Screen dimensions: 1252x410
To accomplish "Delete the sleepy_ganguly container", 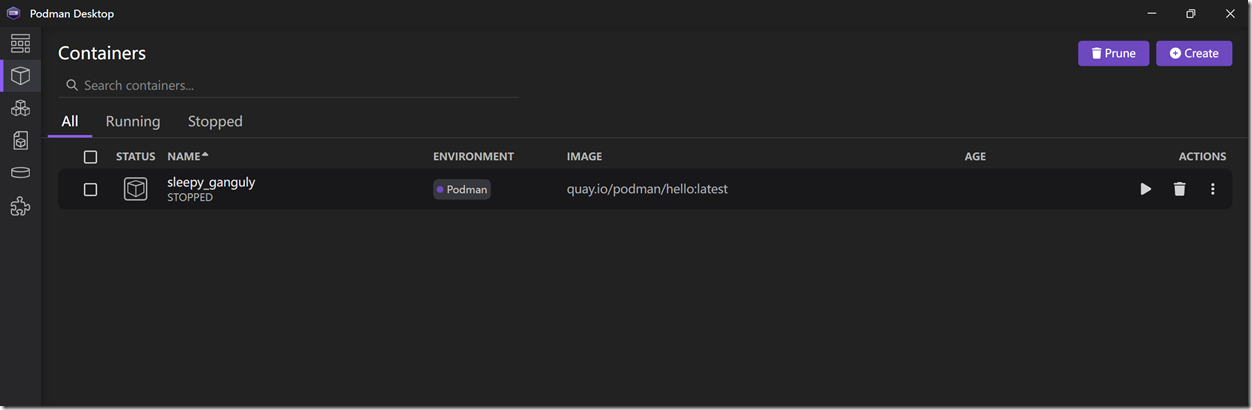I will tap(1179, 189).
